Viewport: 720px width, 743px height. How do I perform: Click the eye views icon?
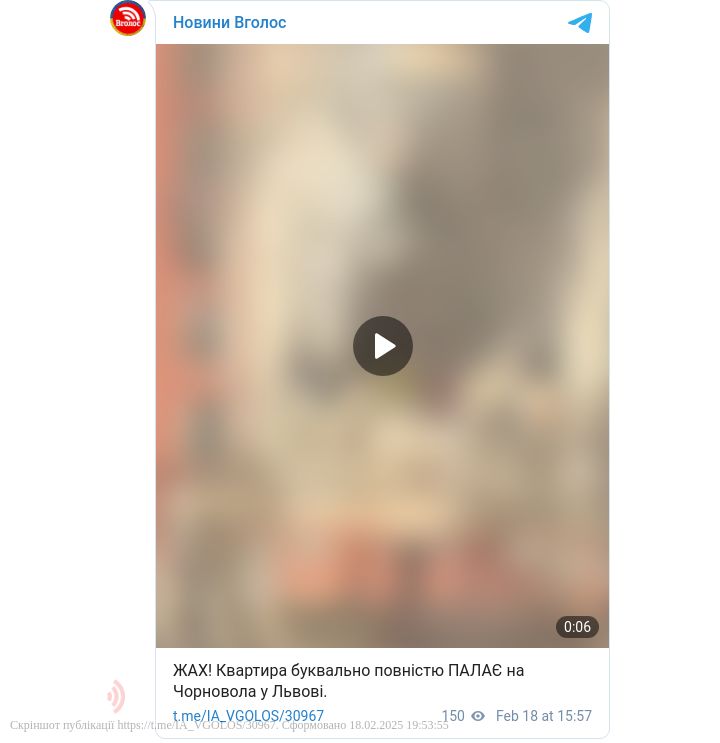tap(478, 716)
